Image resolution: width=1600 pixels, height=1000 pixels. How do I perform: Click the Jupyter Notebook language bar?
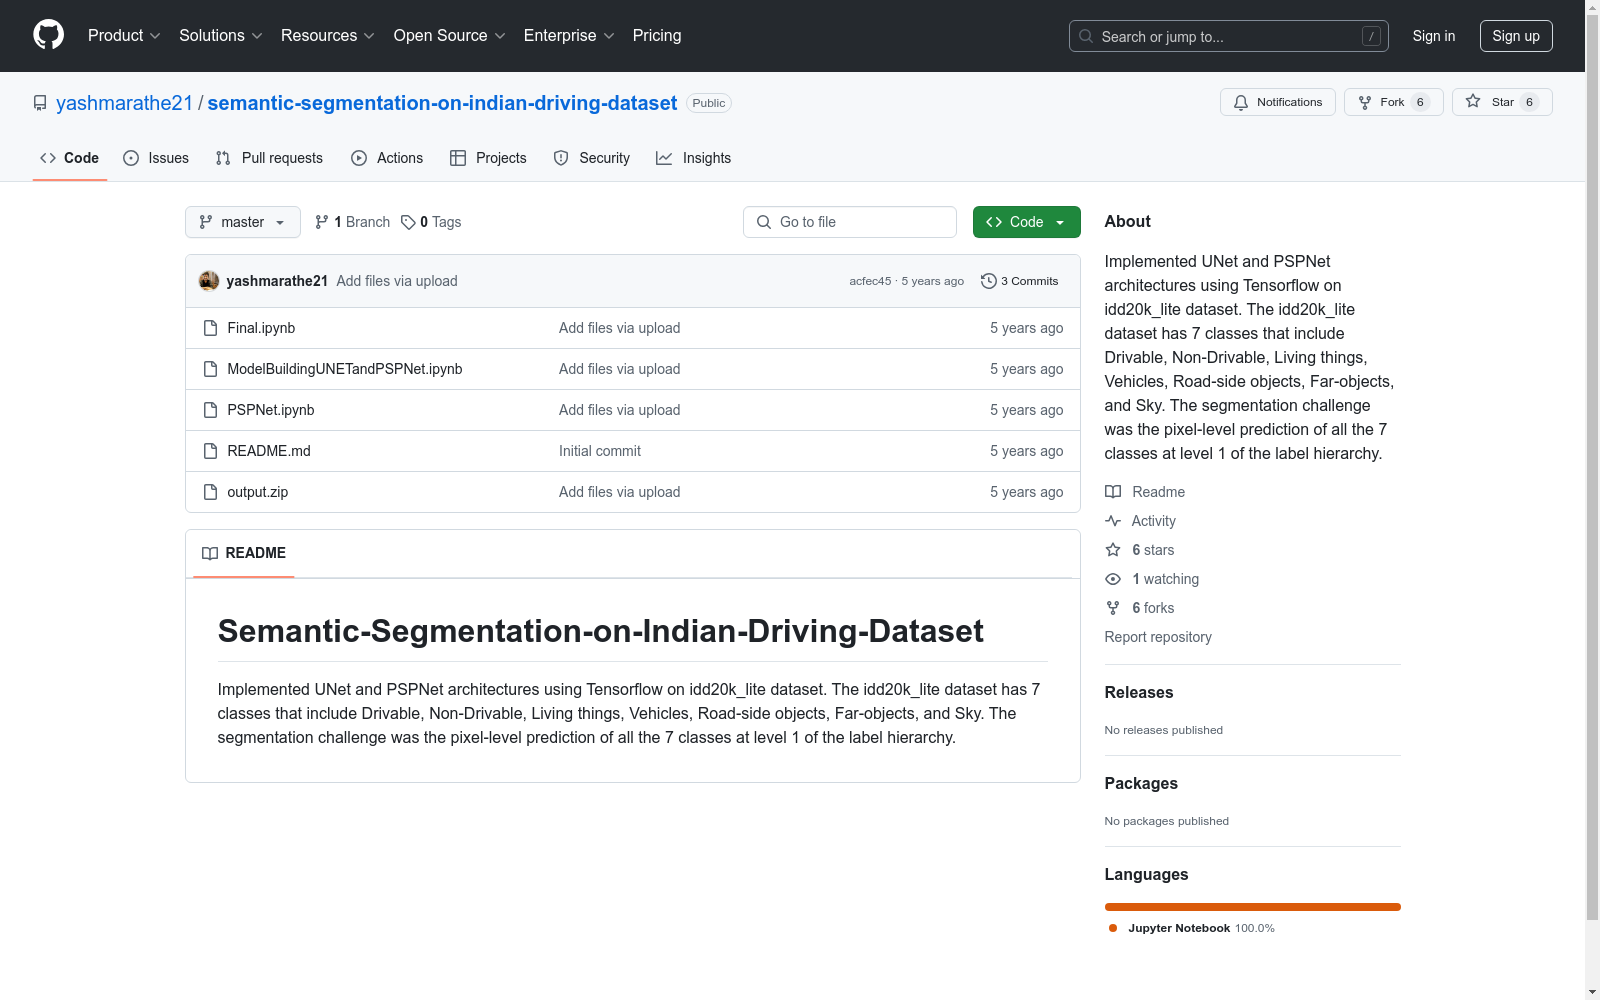point(1253,907)
